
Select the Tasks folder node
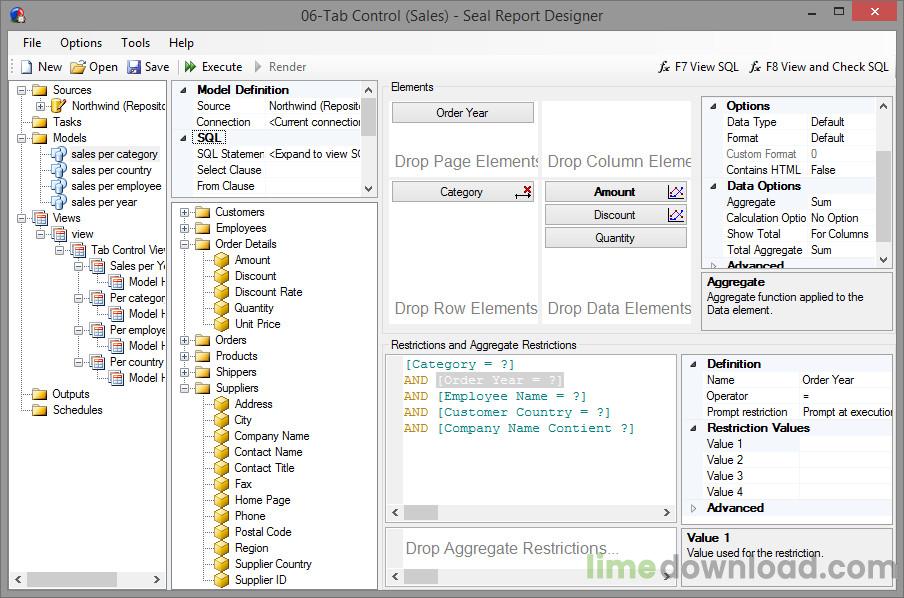pyautogui.click(x=67, y=122)
